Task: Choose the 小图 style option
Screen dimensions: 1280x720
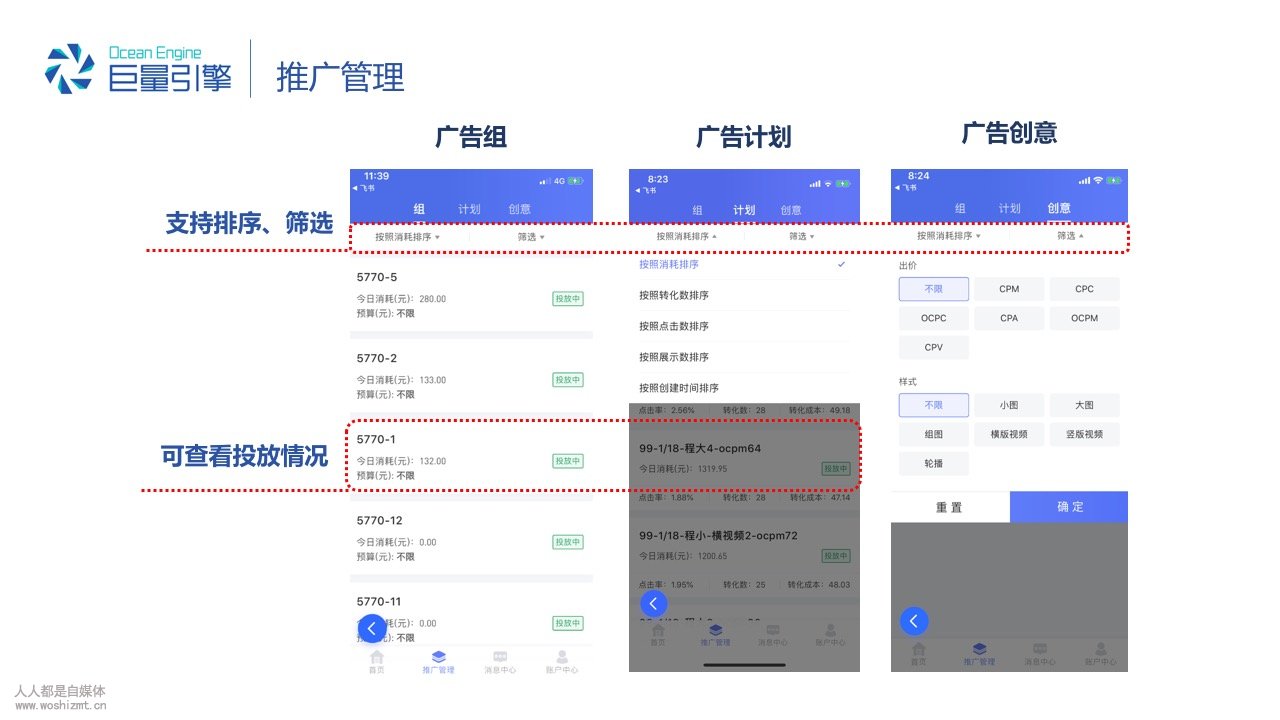Action: 1009,405
